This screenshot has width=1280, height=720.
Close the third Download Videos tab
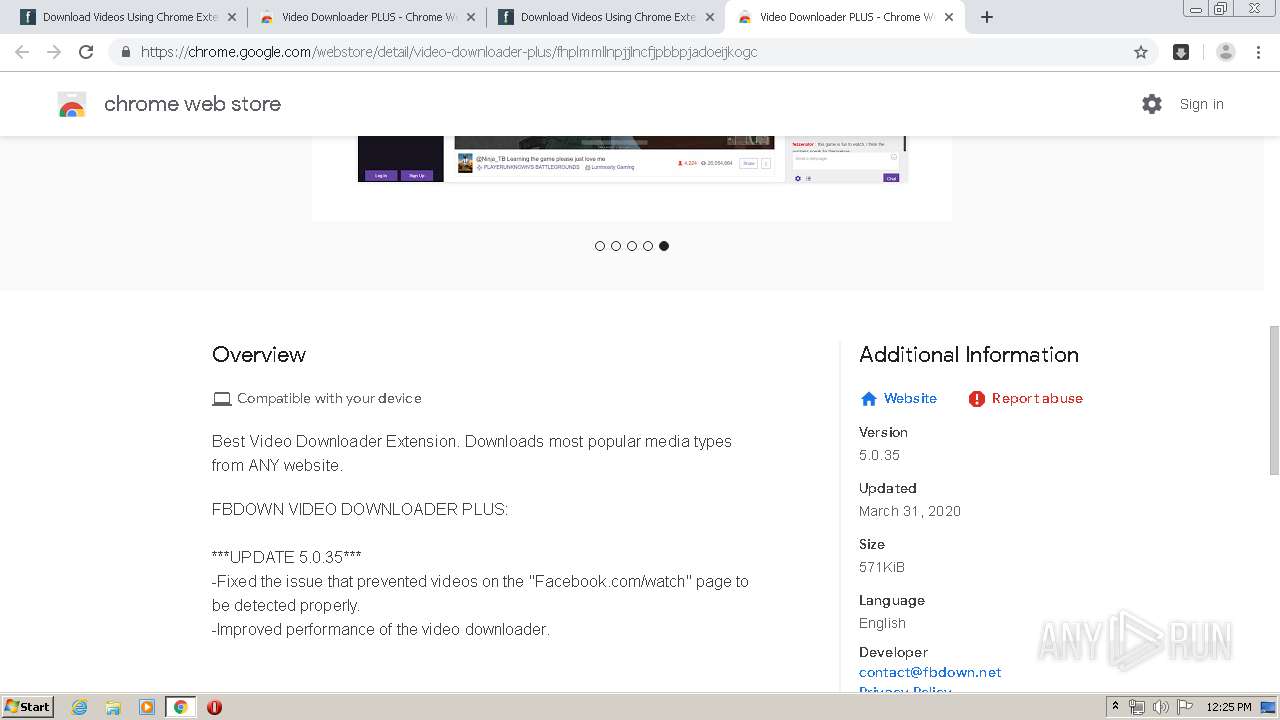click(x=710, y=17)
